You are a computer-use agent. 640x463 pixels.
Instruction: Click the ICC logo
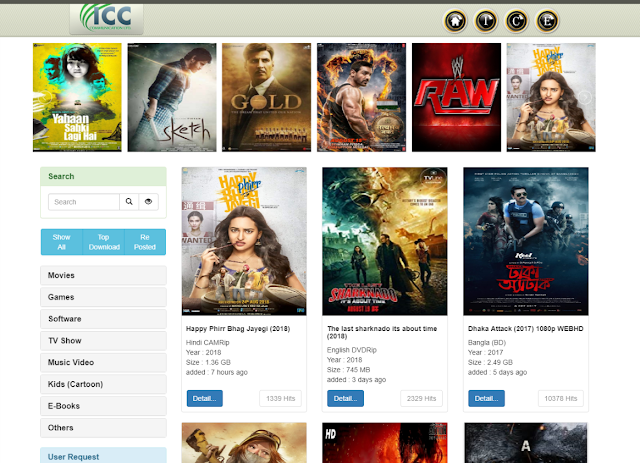(x=107, y=18)
